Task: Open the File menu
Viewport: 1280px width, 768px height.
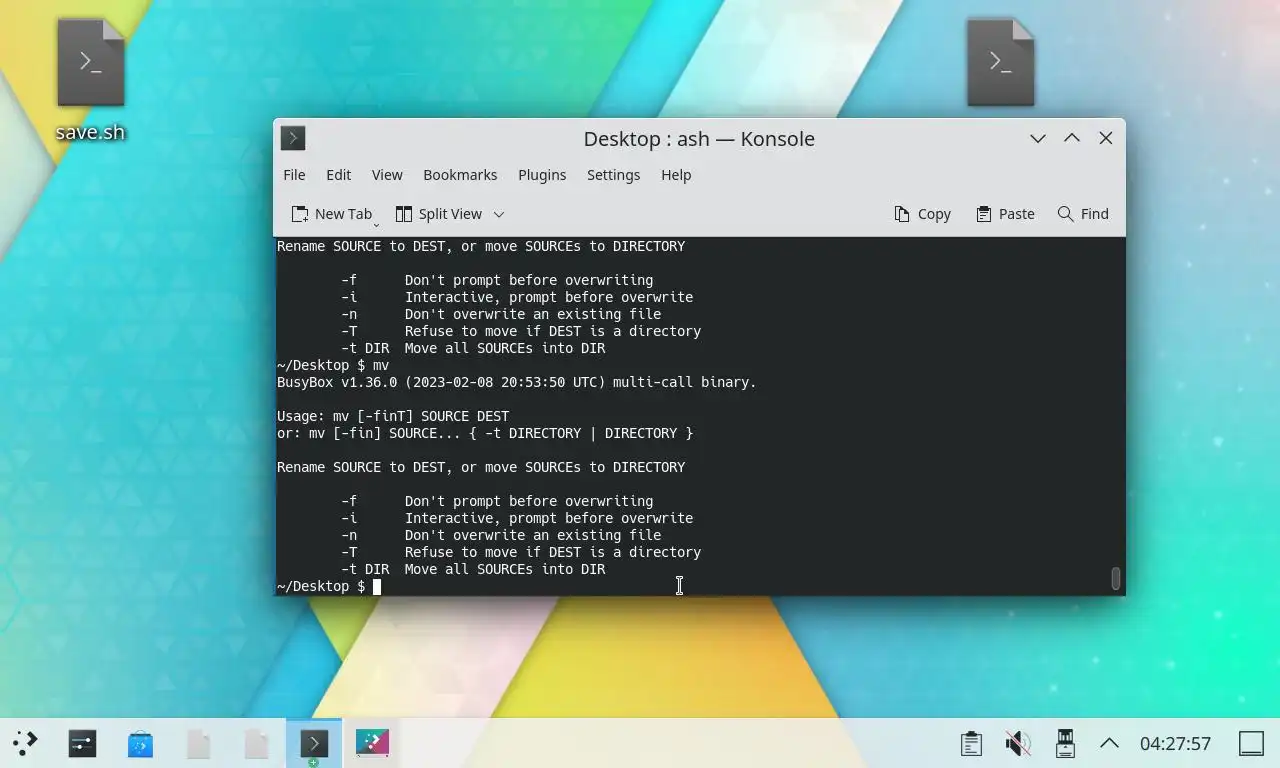Action: coord(294,175)
